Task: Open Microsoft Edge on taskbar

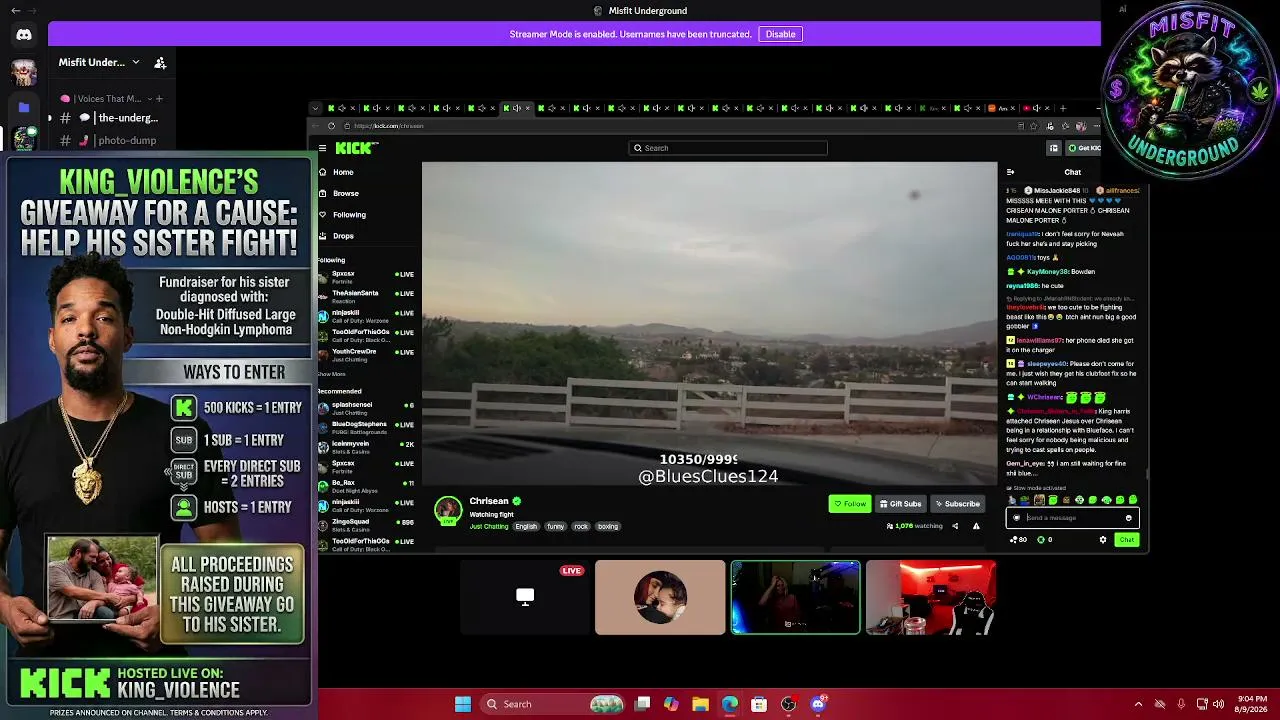Action: tap(730, 704)
